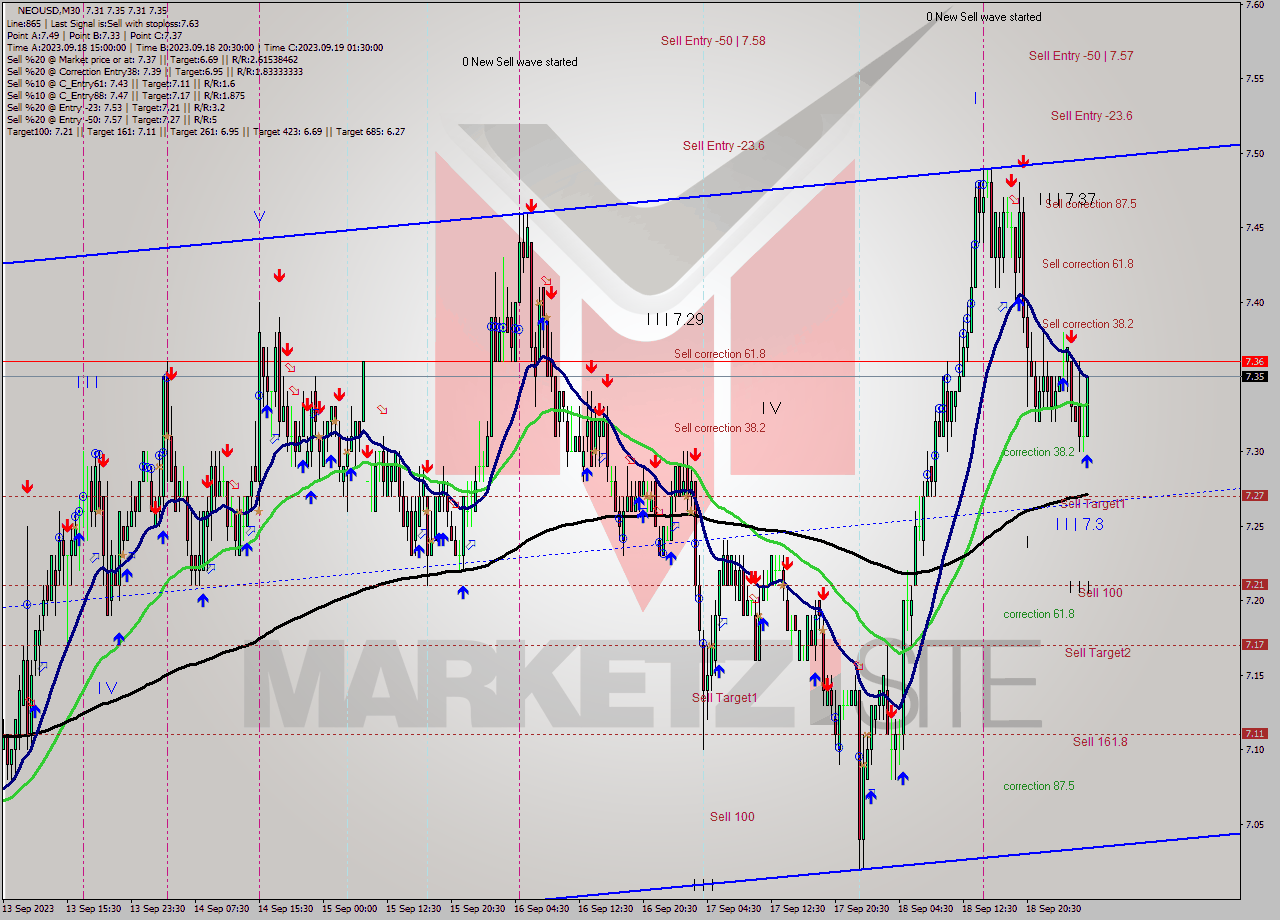Click the black 7.35 current price tag

tap(1255, 376)
